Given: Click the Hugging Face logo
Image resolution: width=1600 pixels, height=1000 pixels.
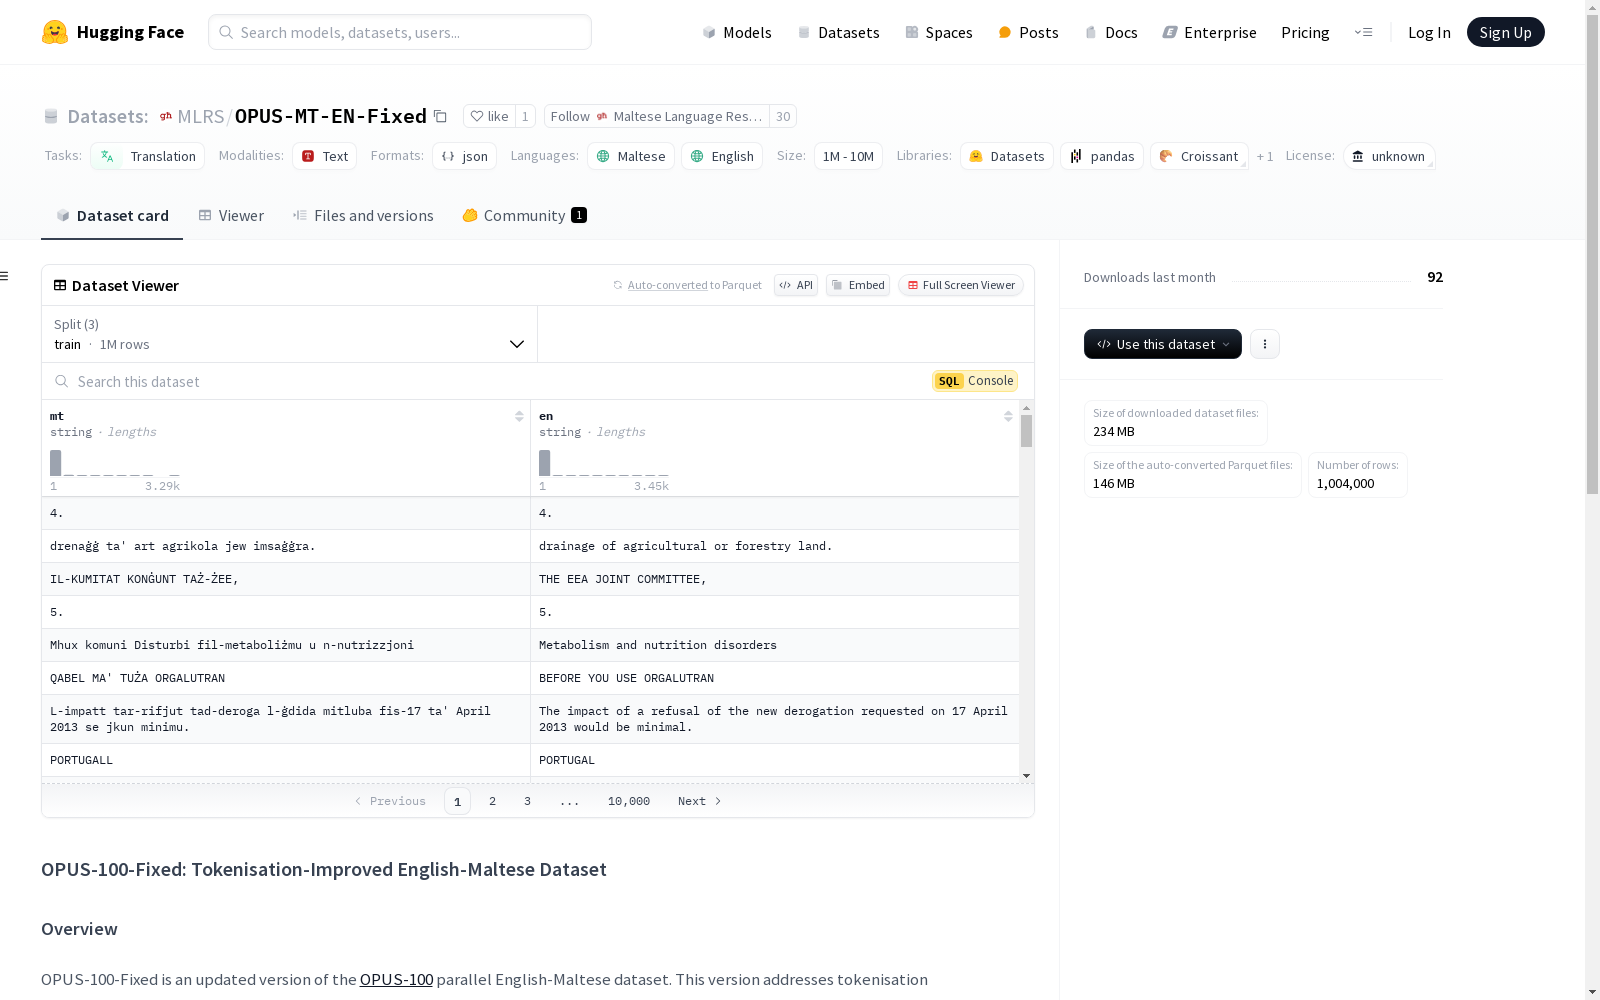Looking at the screenshot, I should (113, 32).
